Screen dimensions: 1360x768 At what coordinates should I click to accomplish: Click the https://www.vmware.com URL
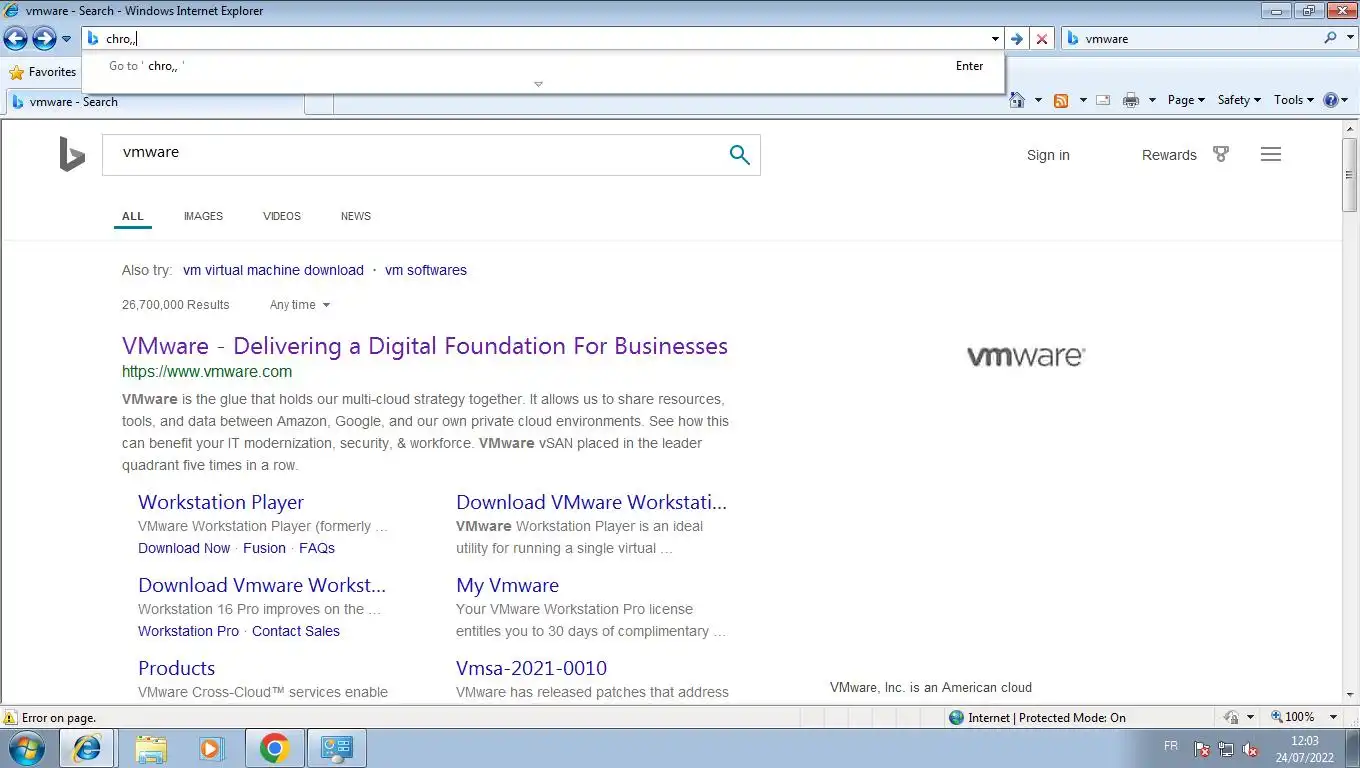tap(207, 372)
